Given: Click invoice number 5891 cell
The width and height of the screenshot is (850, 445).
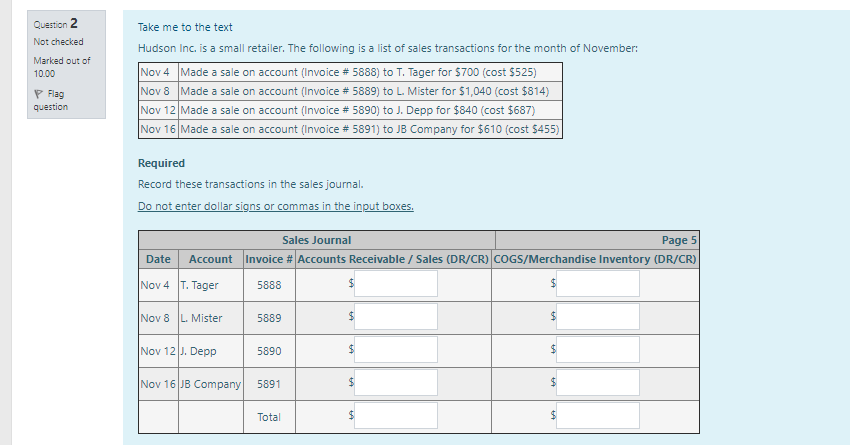Looking at the screenshot, I should [269, 384].
